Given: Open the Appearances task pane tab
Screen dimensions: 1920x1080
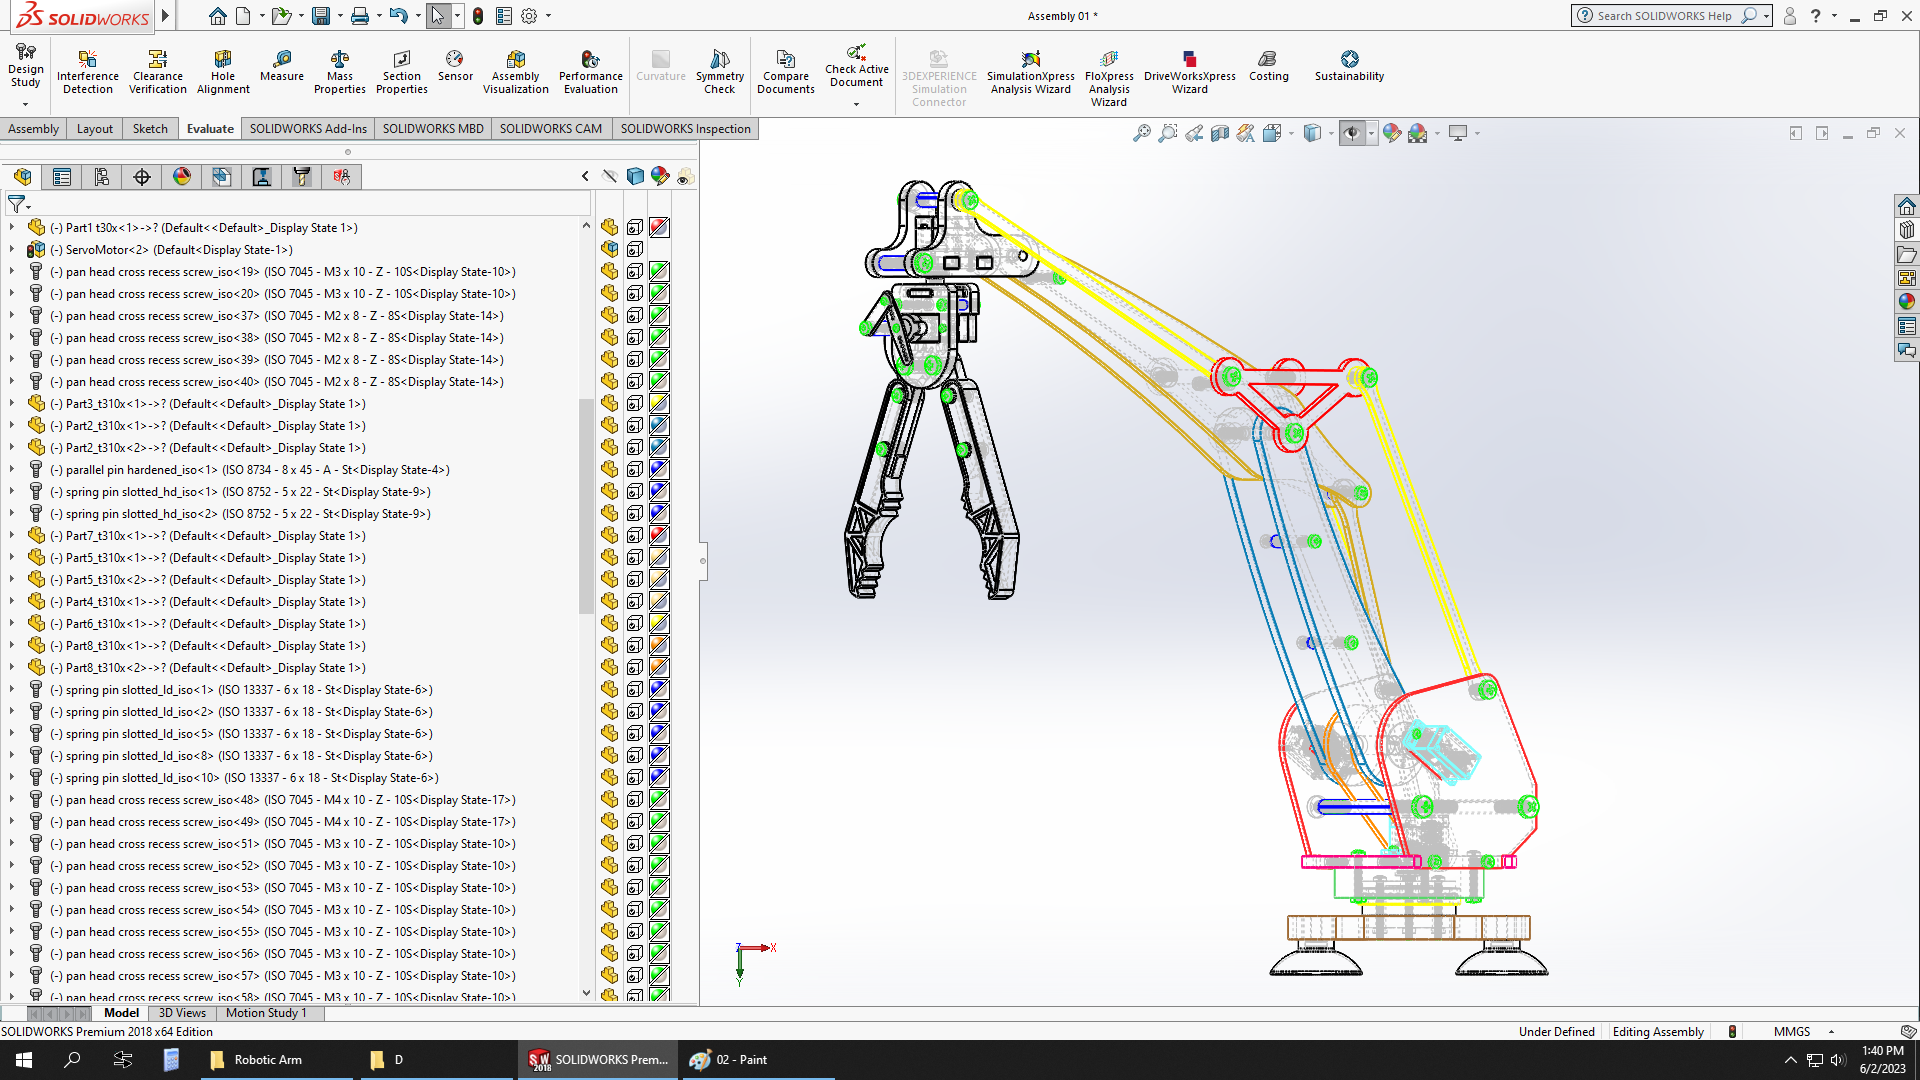Looking at the screenshot, I should [1907, 302].
